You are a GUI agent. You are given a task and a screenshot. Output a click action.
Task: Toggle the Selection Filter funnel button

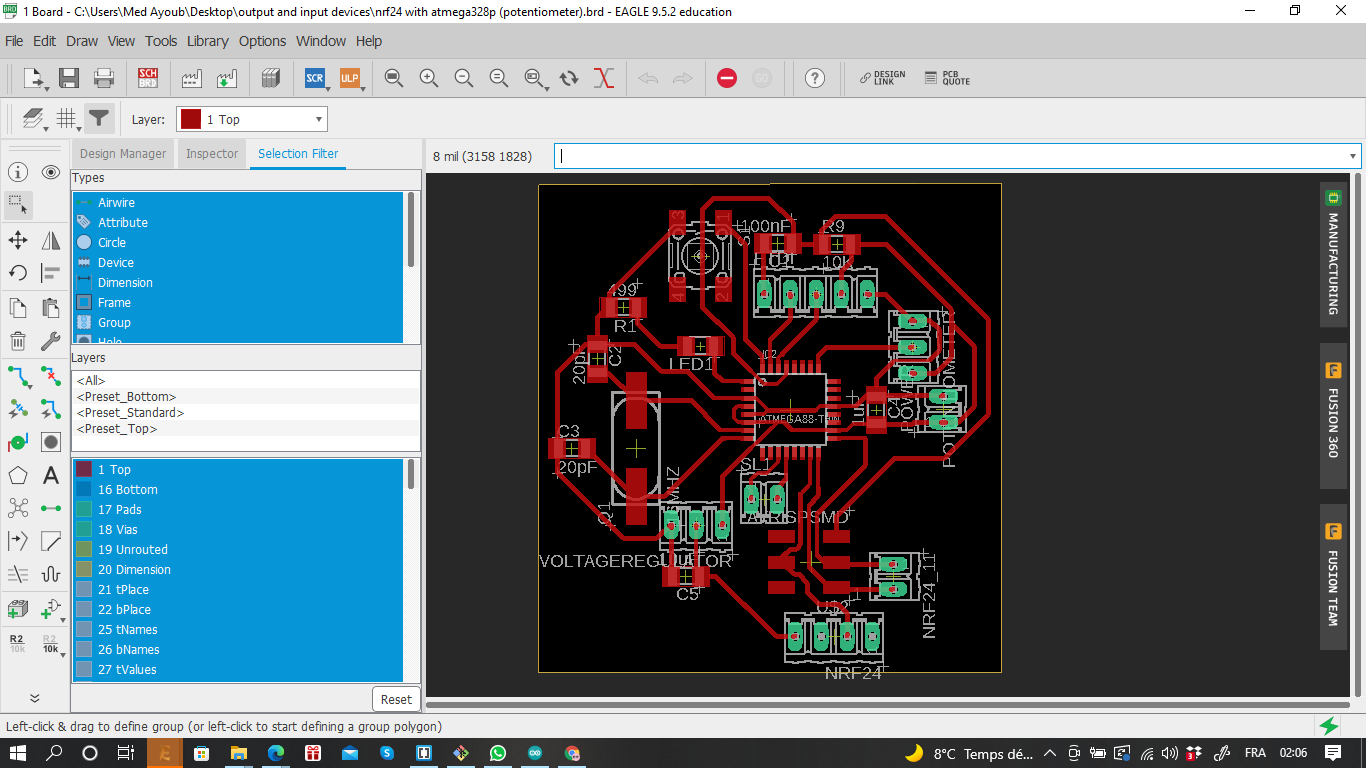[99, 119]
